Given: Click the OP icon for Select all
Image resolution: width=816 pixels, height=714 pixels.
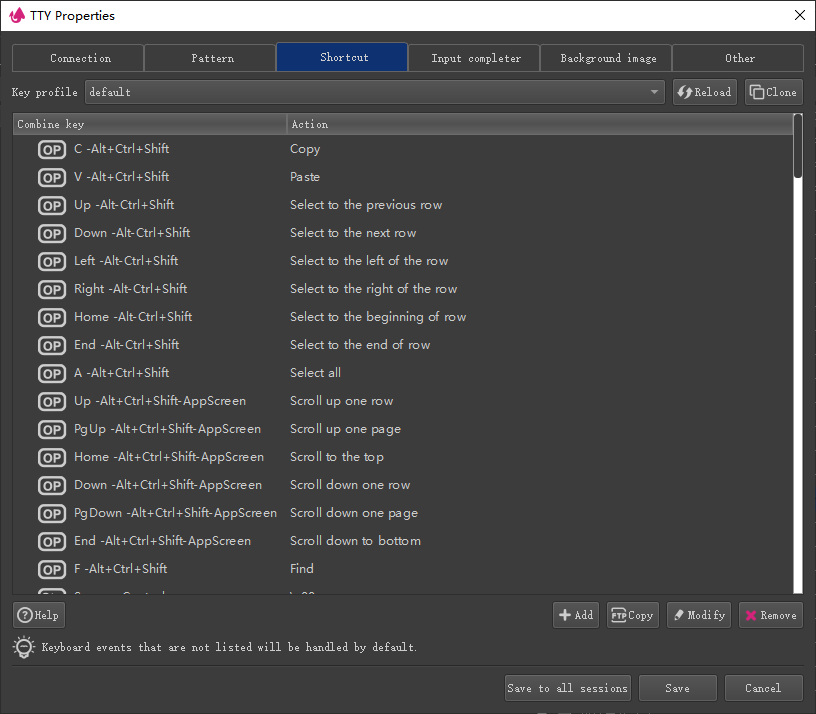Looking at the screenshot, I should 52,374.
